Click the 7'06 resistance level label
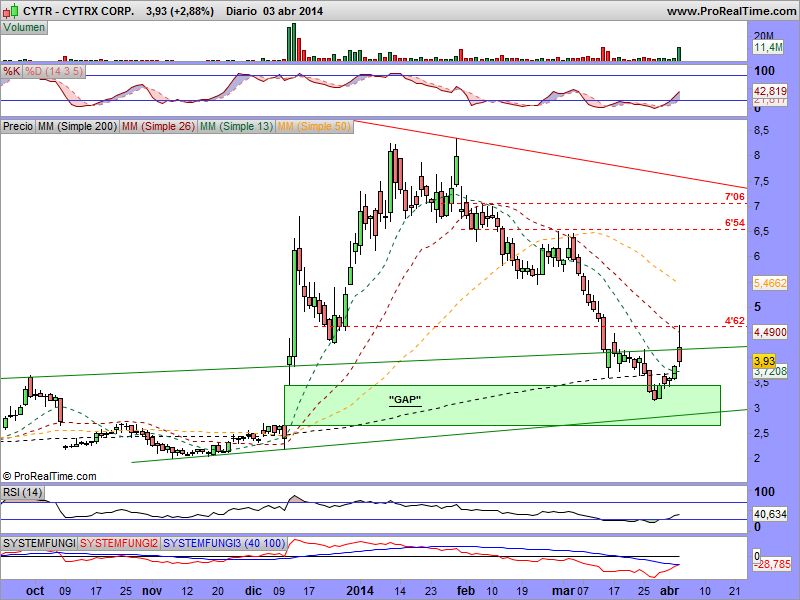Image resolution: width=800 pixels, height=600 pixels. point(735,197)
